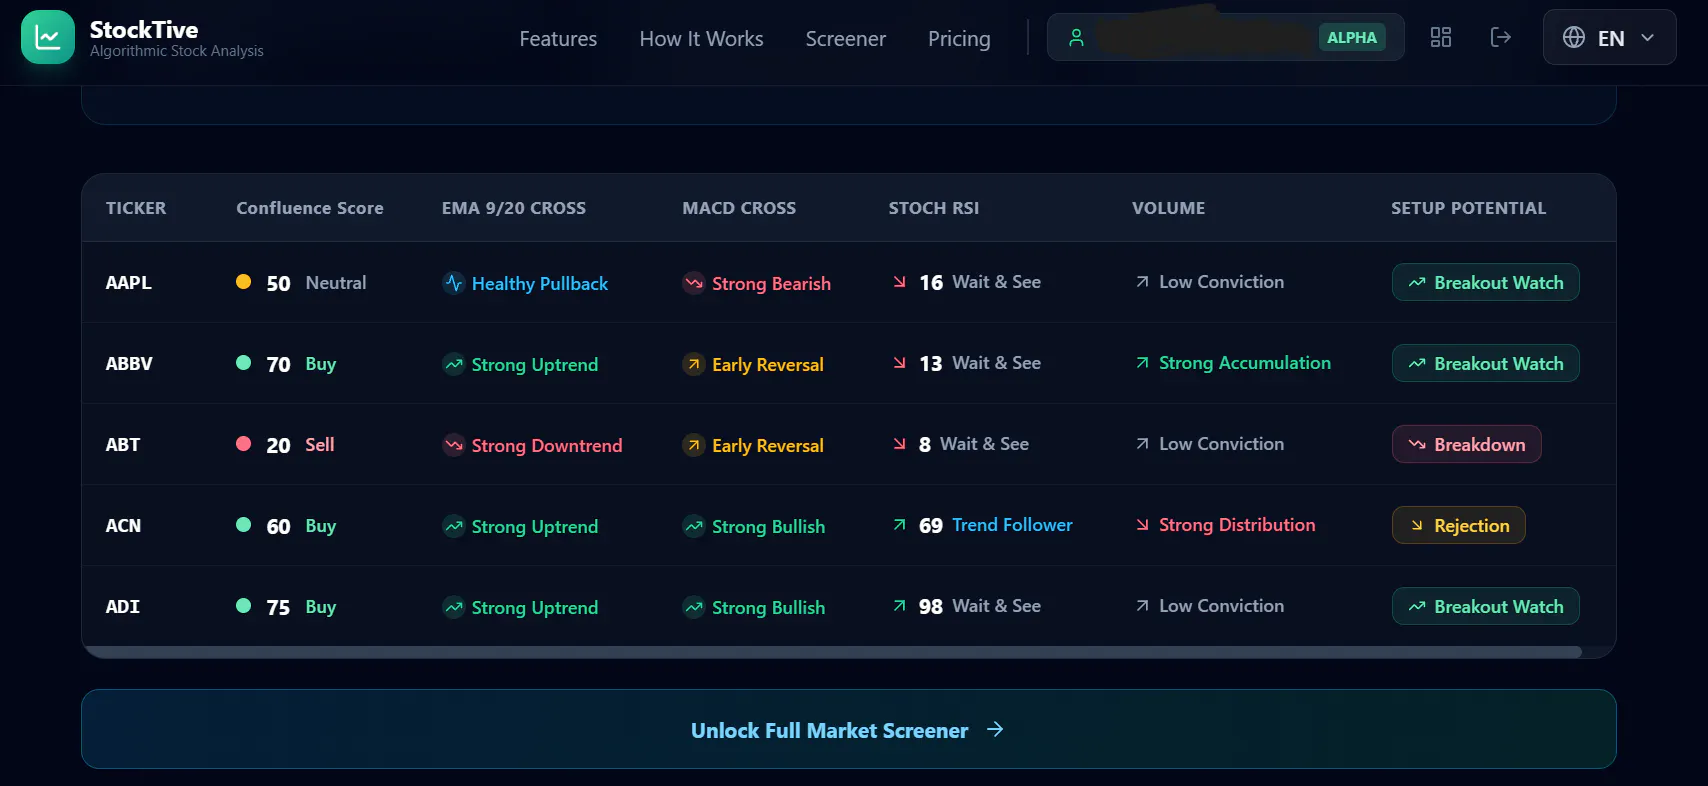This screenshot has height=786, width=1708.
Task: Click the table horizontal scrollbar
Action: (x=832, y=652)
